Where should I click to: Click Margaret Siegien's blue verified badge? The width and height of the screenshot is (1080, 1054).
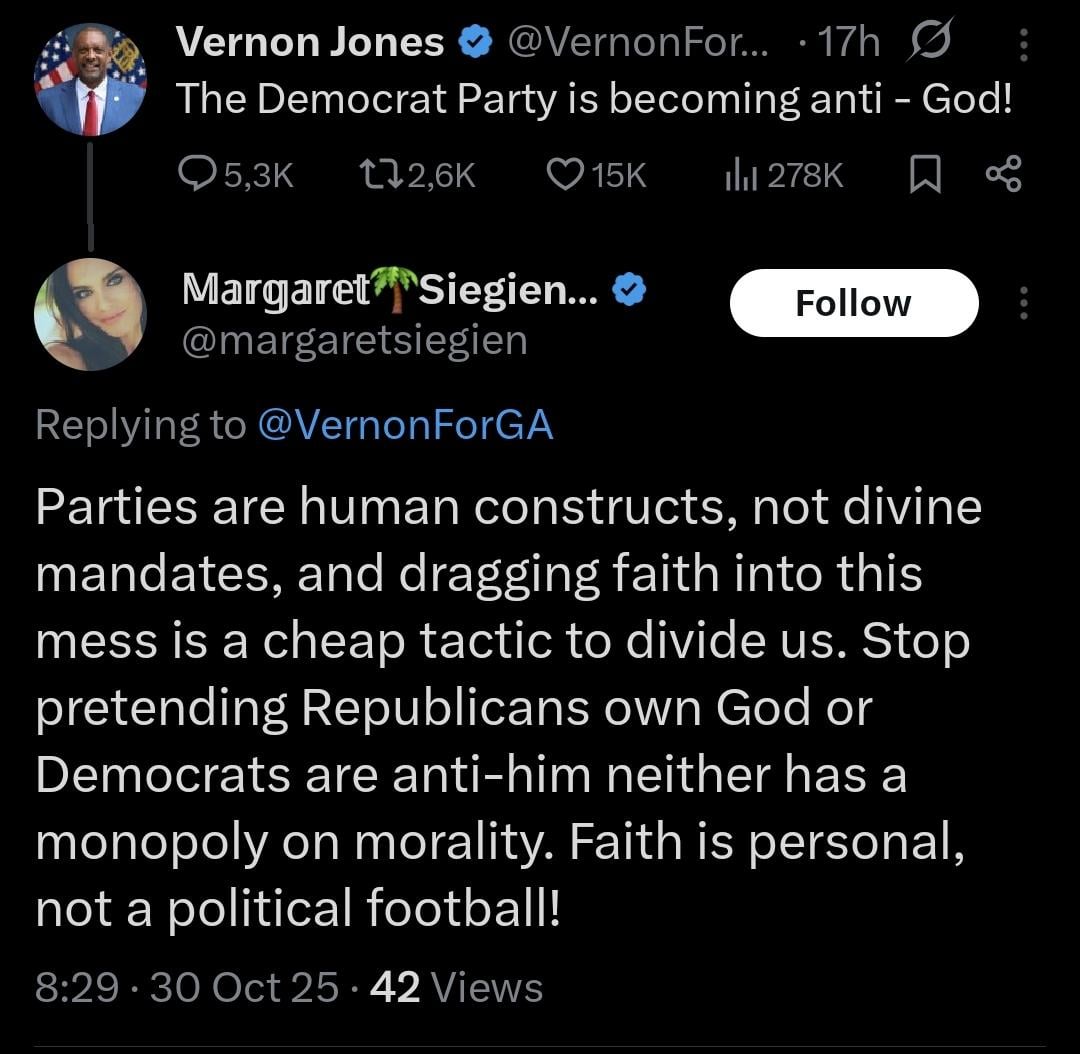(x=629, y=291)
